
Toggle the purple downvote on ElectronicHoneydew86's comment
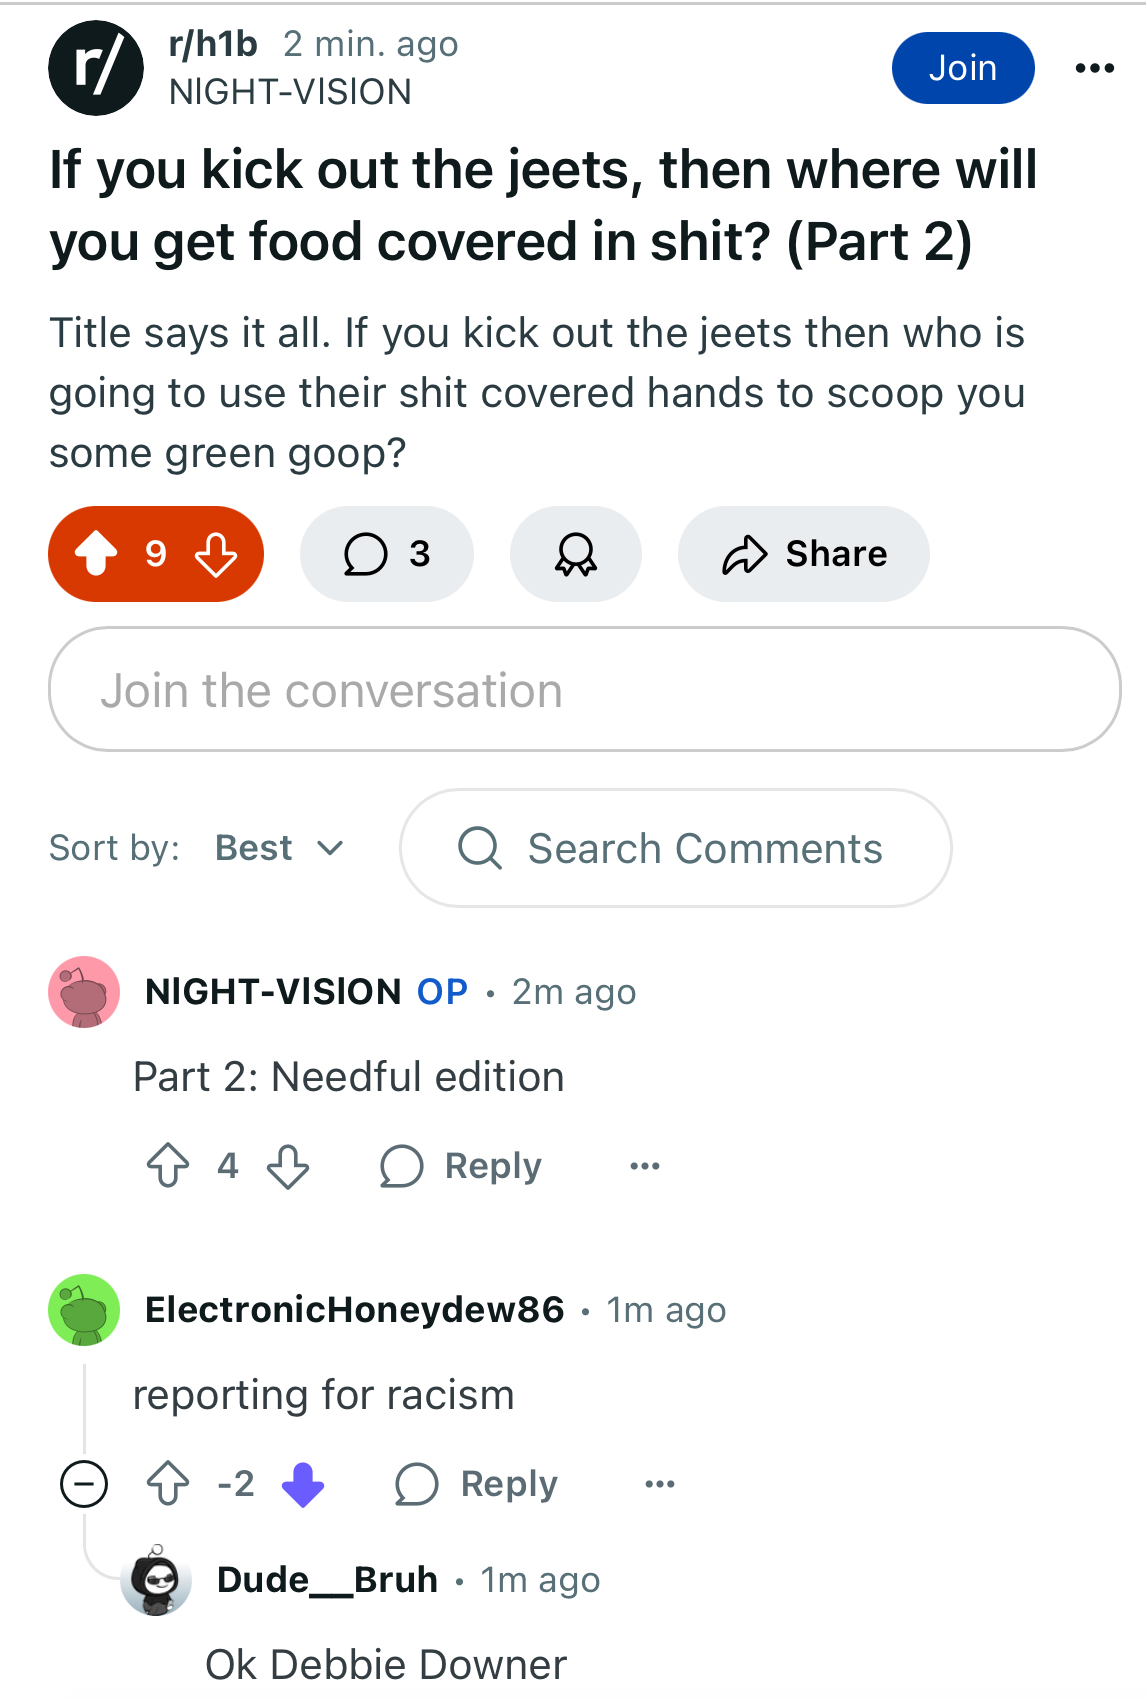click(x=303, y=1483)
